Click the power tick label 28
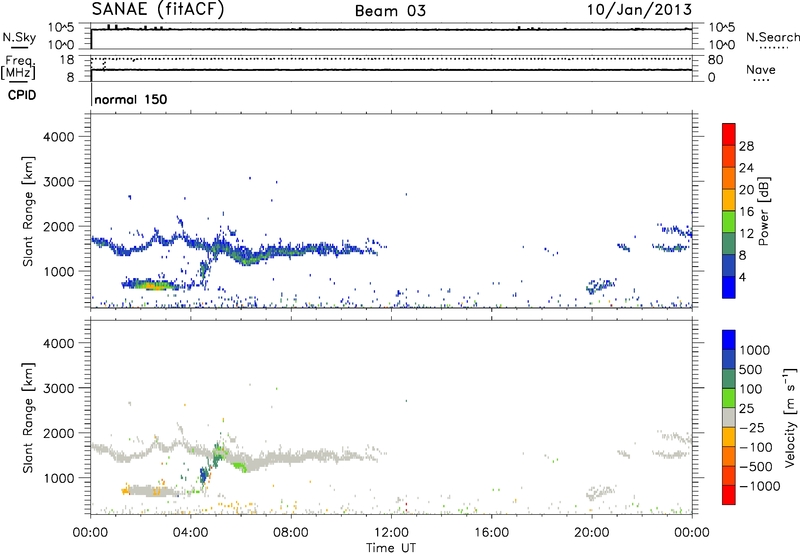 [746, 146]
